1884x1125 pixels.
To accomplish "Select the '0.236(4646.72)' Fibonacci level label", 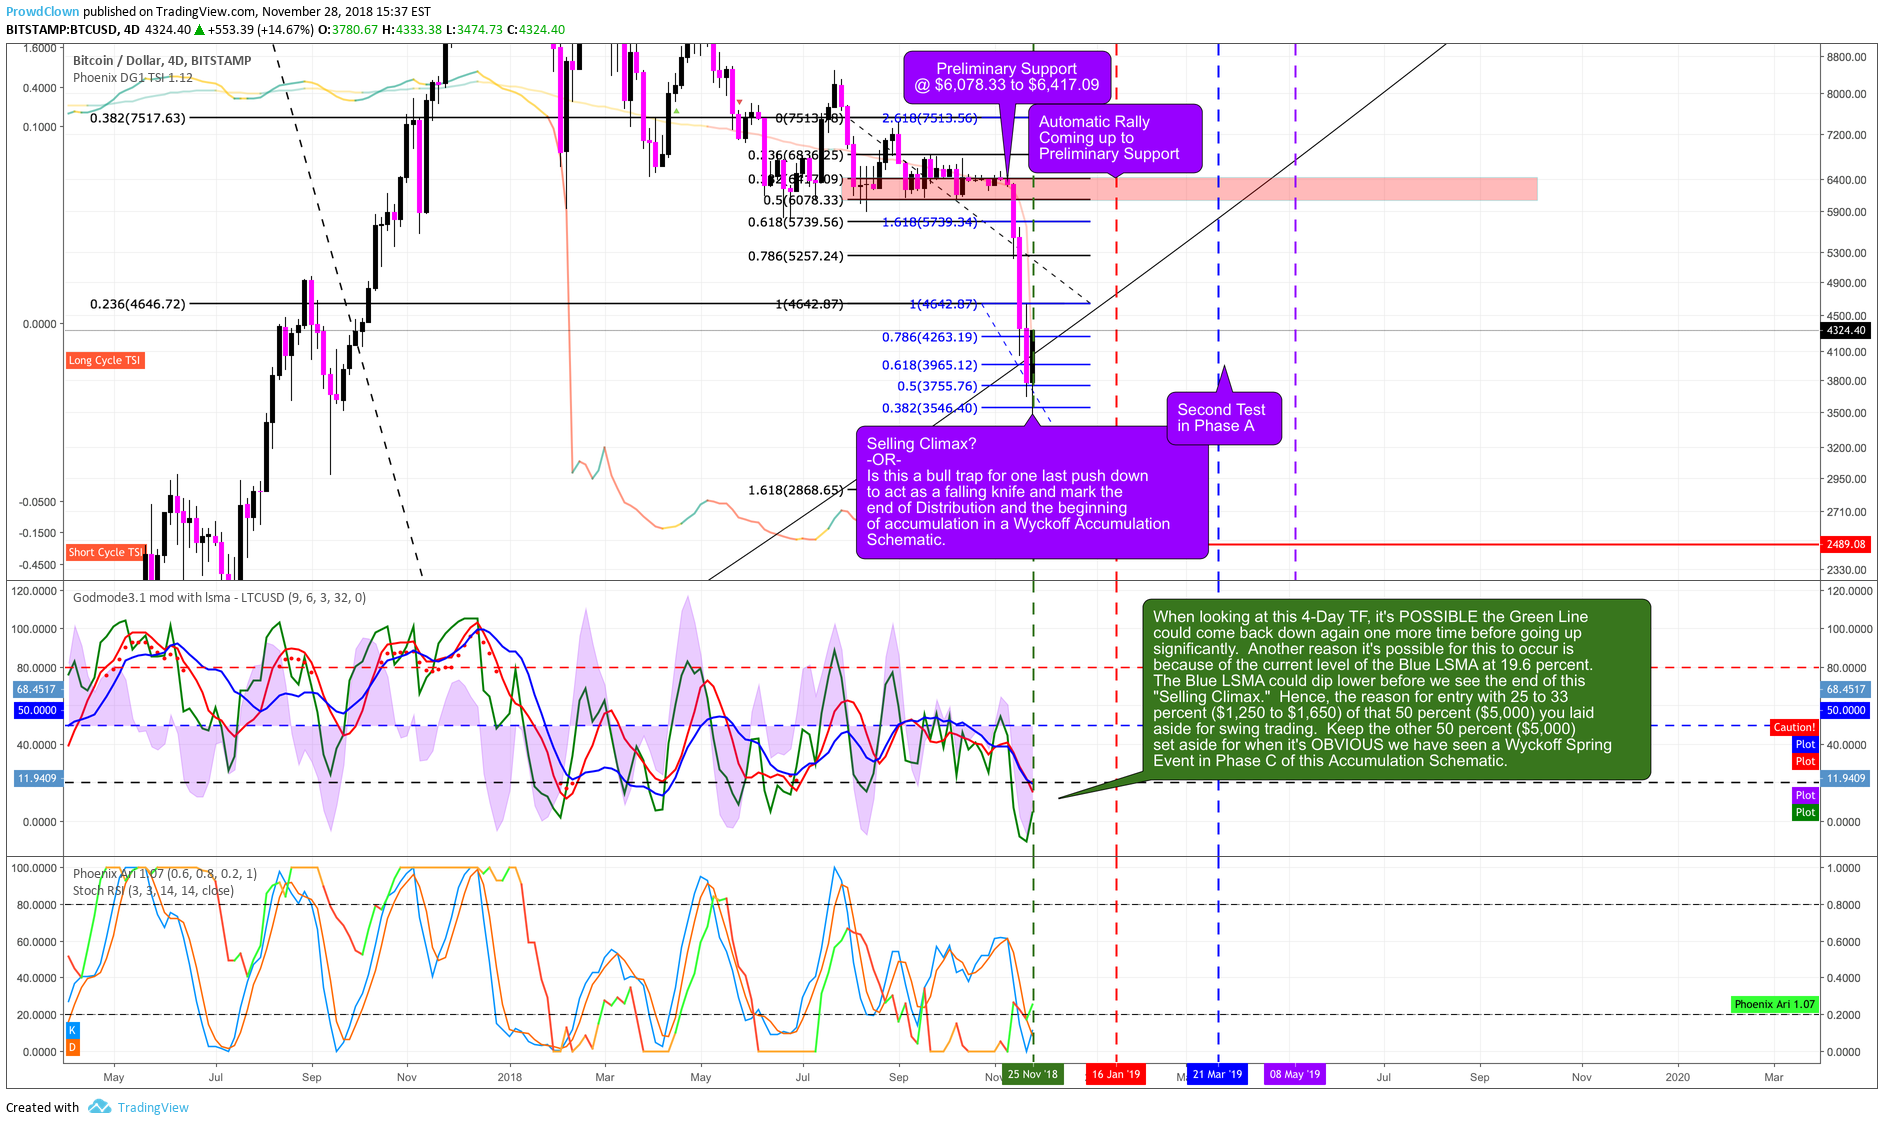I will [138, 304].
